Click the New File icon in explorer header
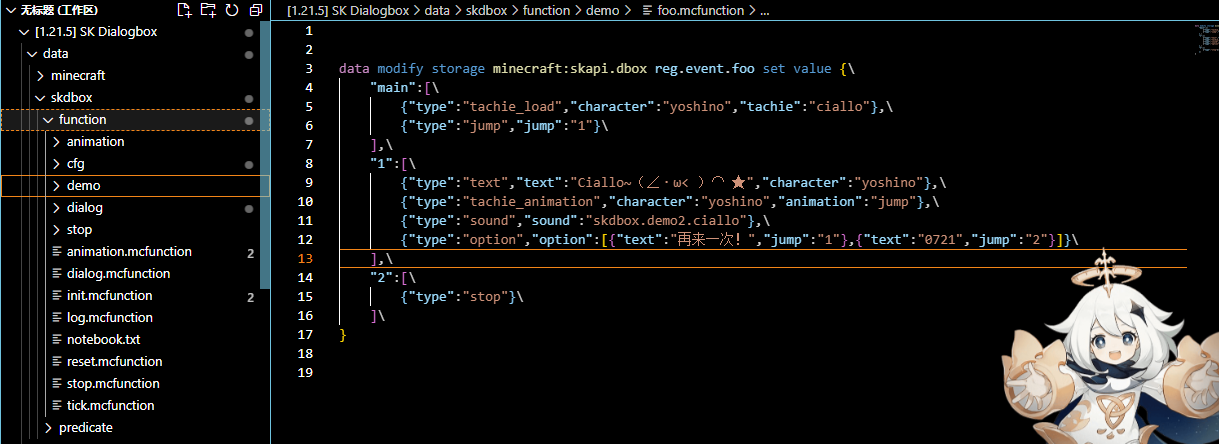Image resolution: width=1219 pixels, height=444 pixels. (x=184, y=10)
